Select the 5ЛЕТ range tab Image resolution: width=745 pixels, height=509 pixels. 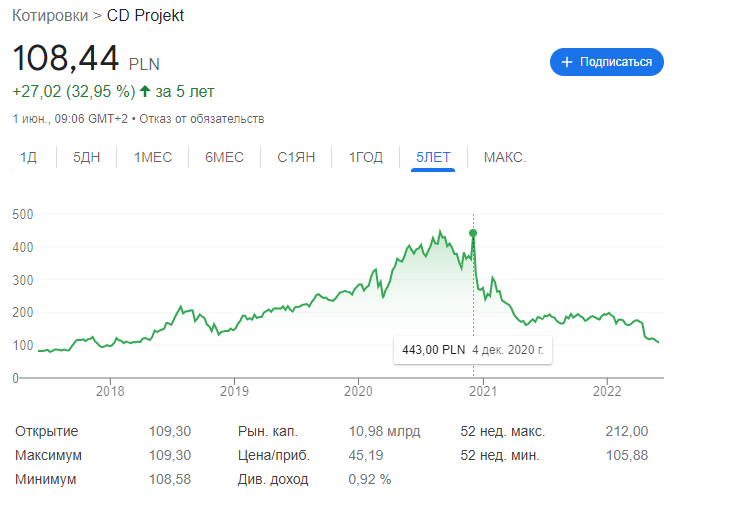coord(433,157)
